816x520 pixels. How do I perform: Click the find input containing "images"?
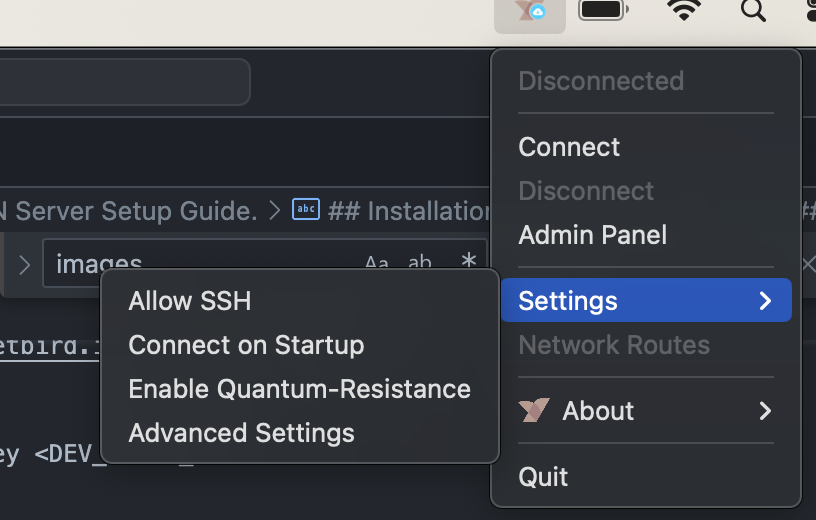200,265
